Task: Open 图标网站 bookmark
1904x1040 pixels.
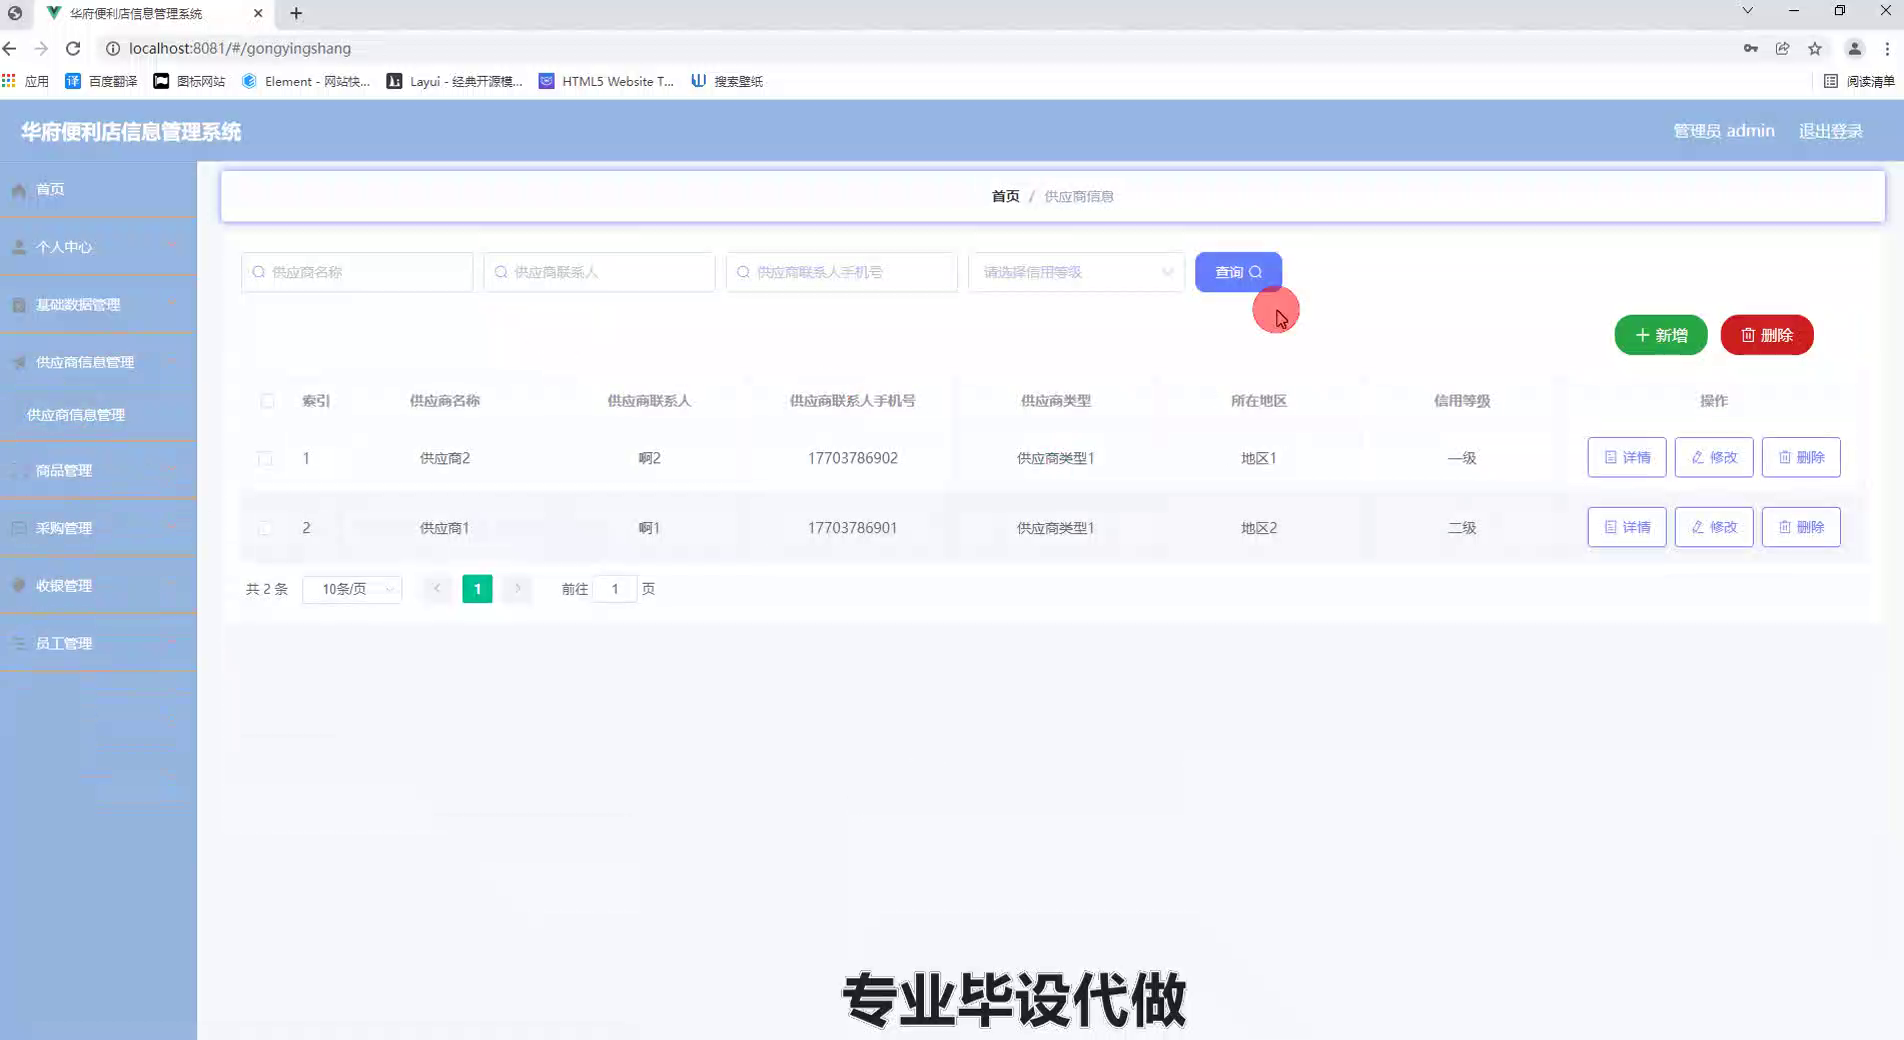Action: [189, 81]
